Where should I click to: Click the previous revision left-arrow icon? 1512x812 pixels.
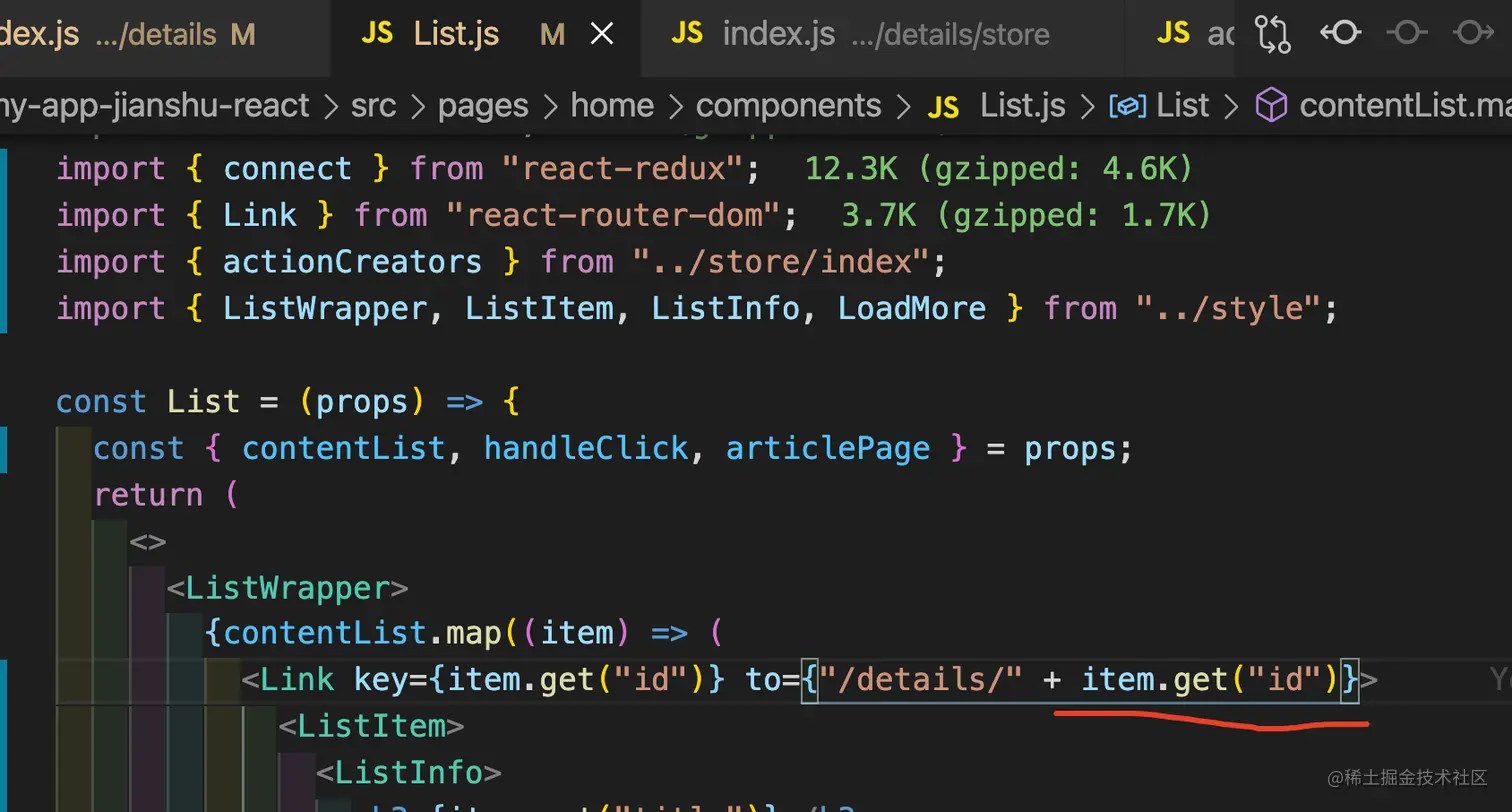(1340, 34)
